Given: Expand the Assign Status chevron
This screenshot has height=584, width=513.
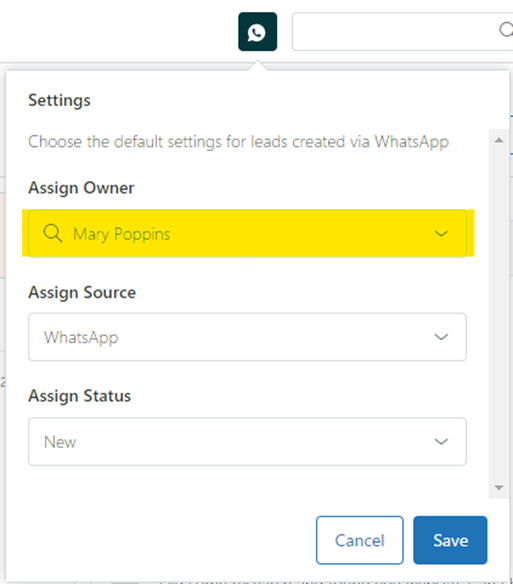Looking at the screenshot, I should click(441, 442).
